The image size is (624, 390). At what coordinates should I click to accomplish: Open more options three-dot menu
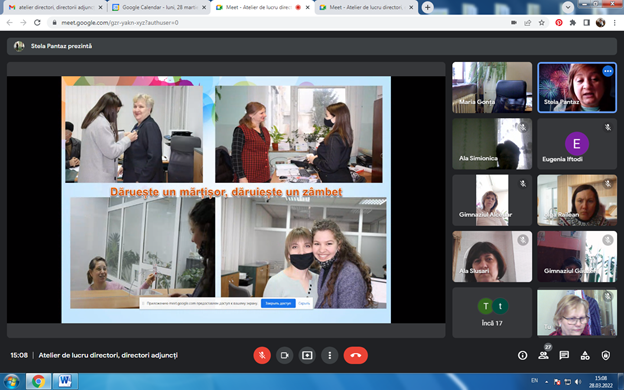330,355
